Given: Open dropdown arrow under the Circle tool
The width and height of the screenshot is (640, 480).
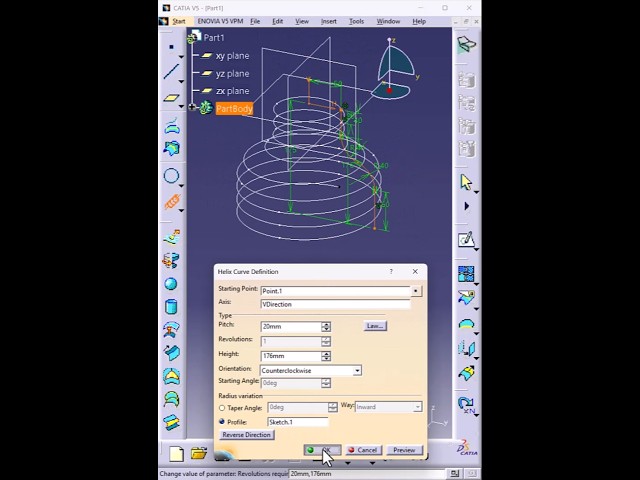Looking at the screenshot, I should (181, 186).
